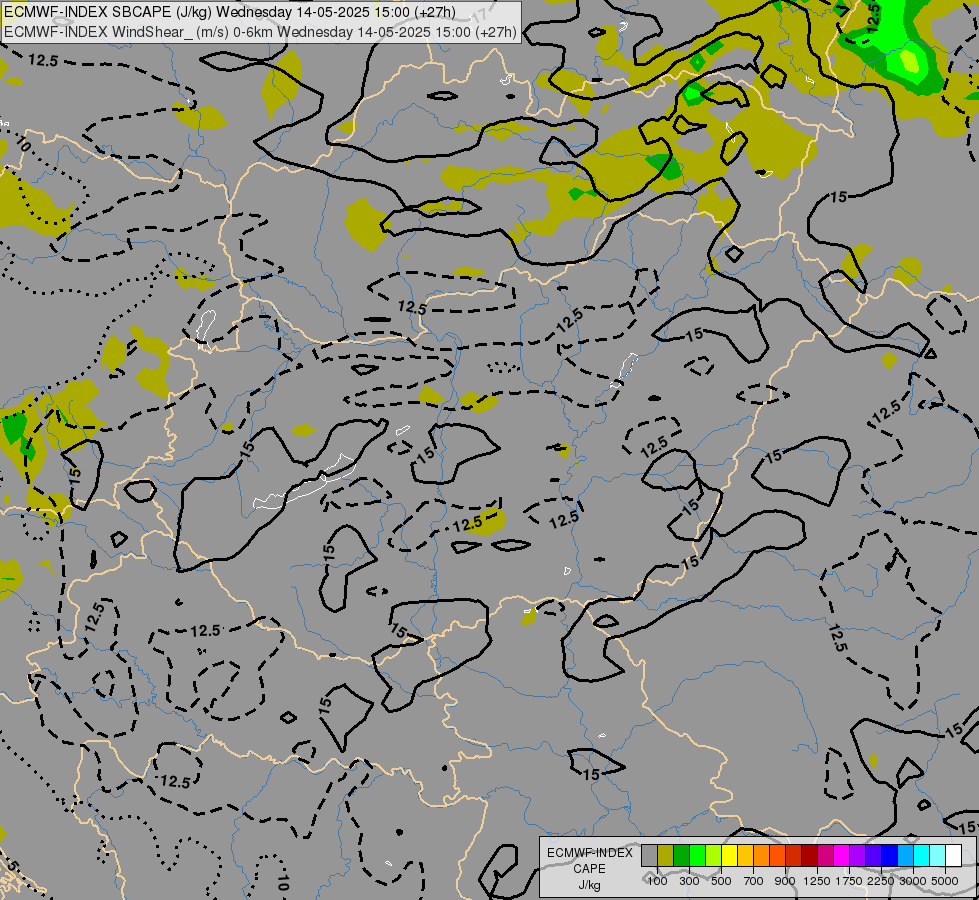Select the legend value 3000
This screenshot has height=900, width=979.
click(x=913, y=881)
